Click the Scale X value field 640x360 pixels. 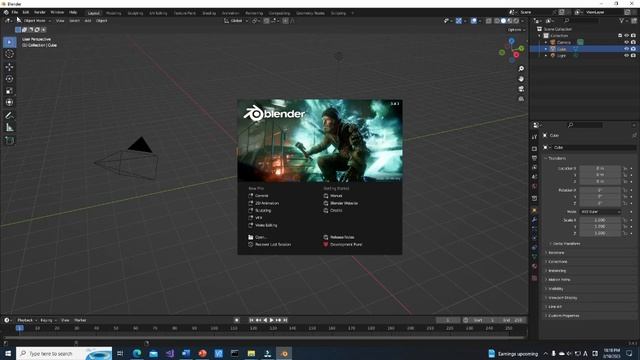pos(600,220)
